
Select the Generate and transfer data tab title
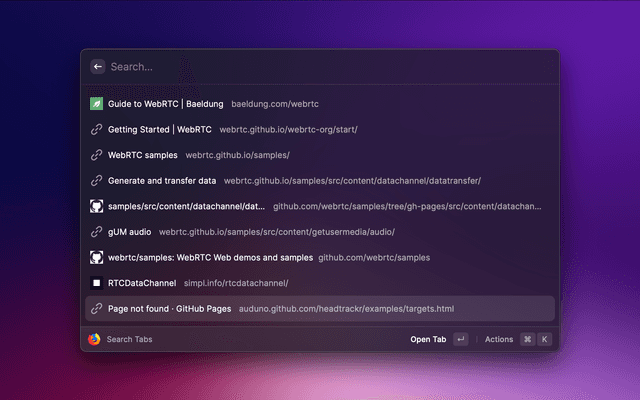click(162, 181)
